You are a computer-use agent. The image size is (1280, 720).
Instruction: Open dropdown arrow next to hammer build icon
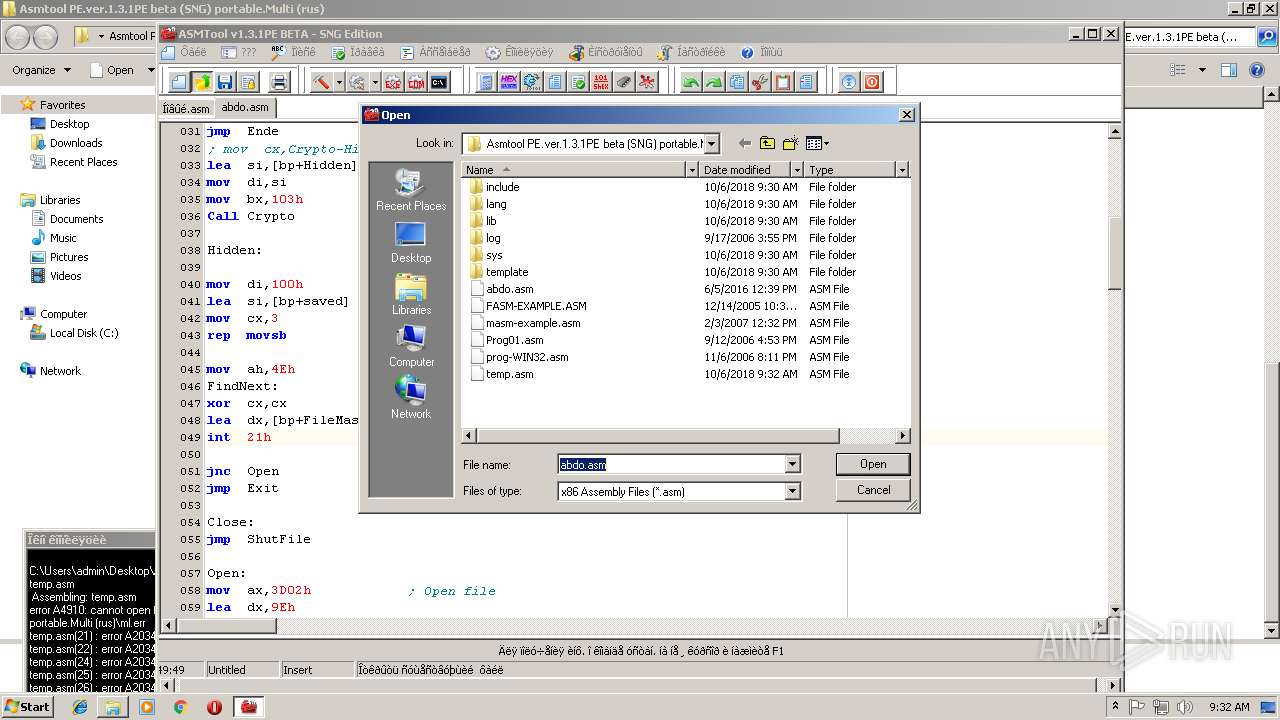pos(339,82)
